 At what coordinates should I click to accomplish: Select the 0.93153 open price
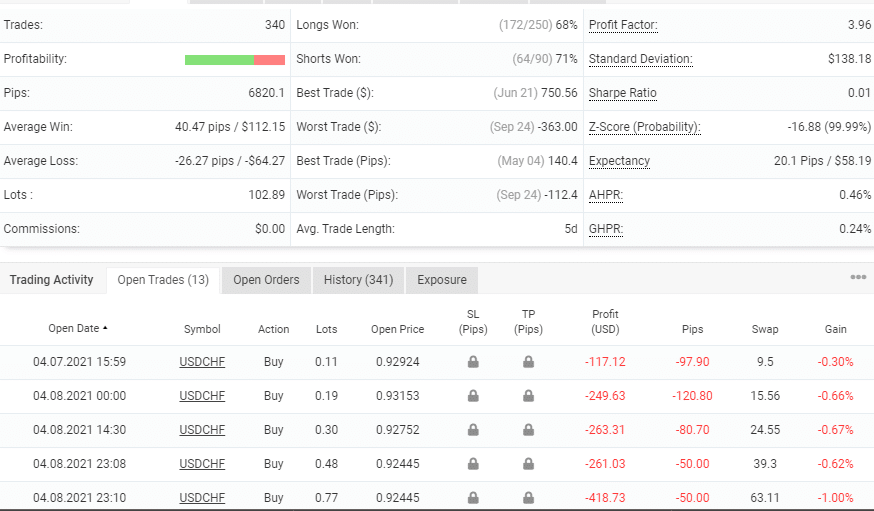point(397,396)
